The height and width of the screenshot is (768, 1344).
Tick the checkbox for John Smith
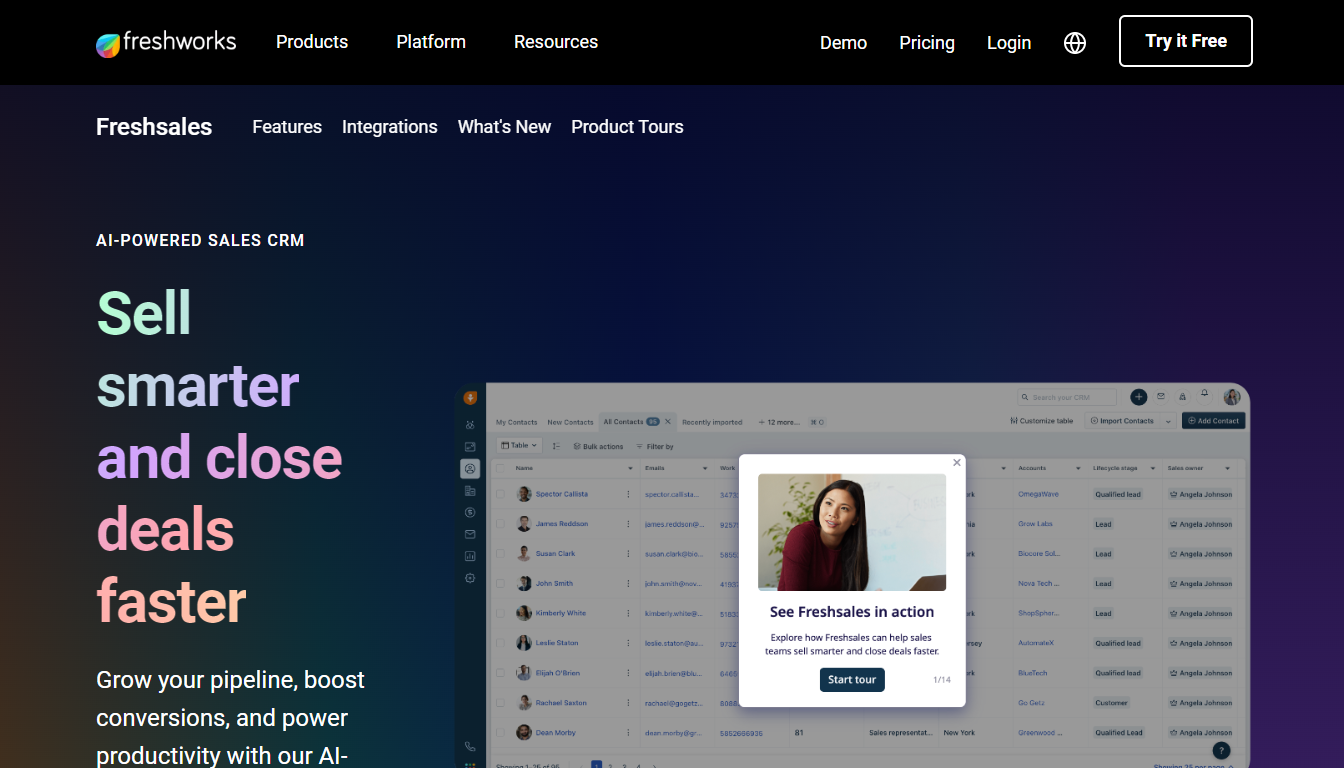pos(501,583)
